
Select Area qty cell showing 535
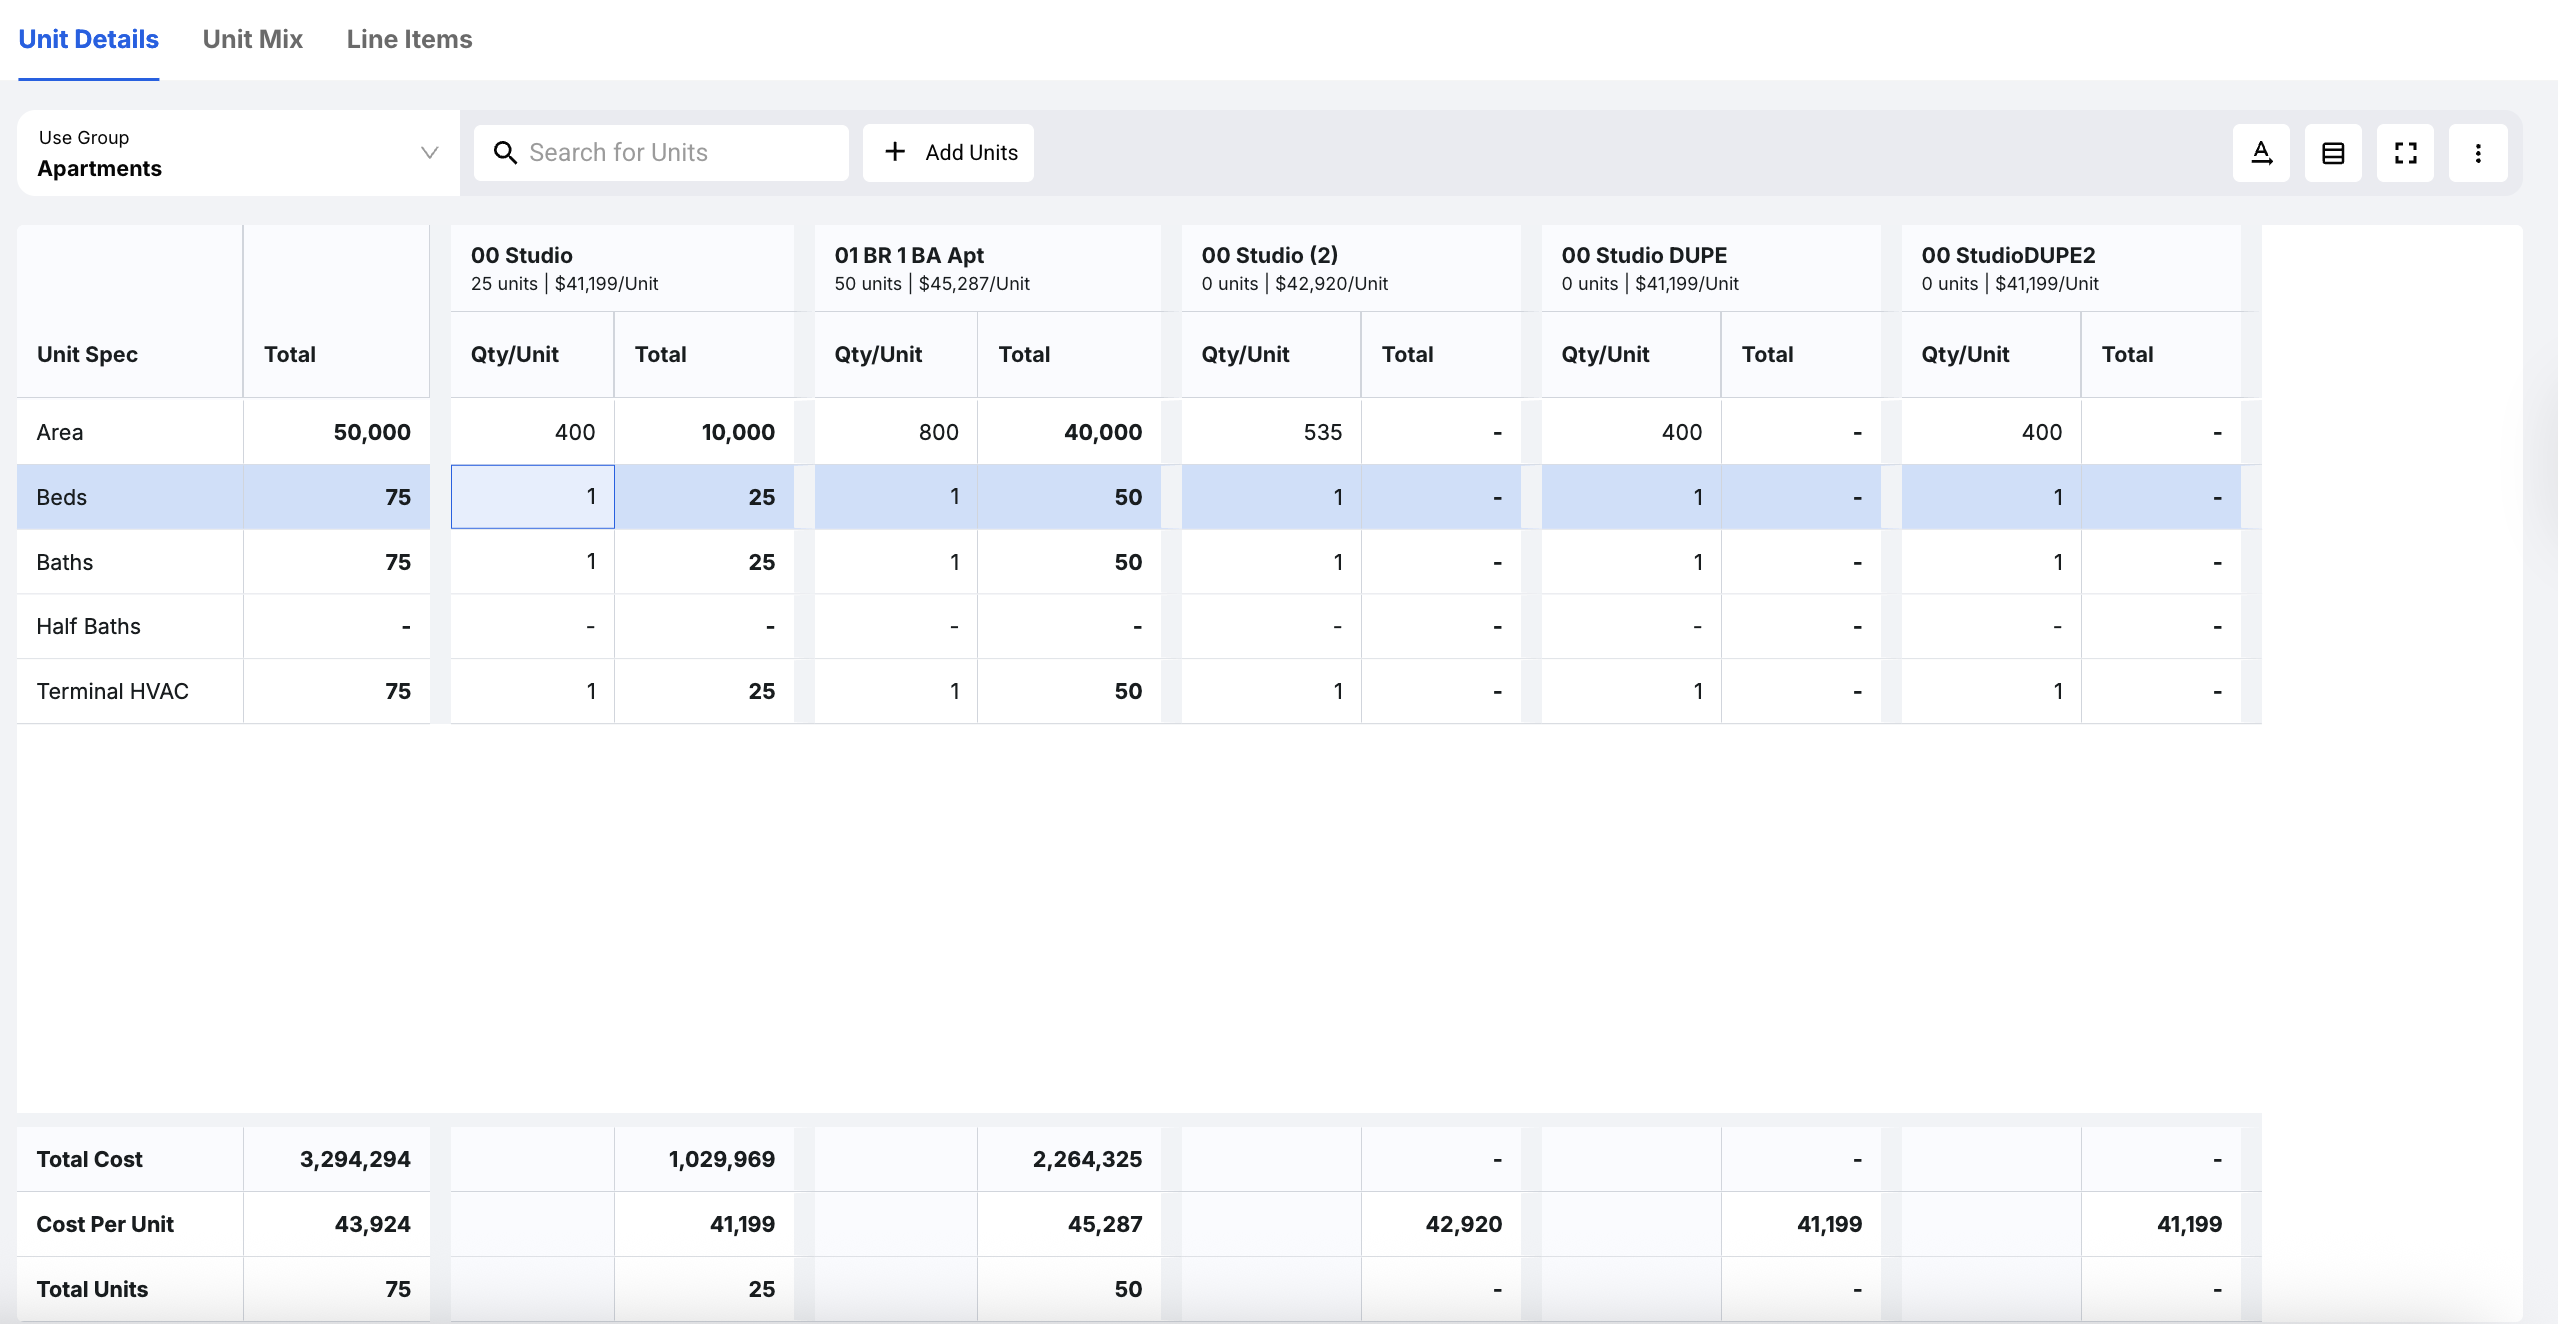click(1270, 432)
